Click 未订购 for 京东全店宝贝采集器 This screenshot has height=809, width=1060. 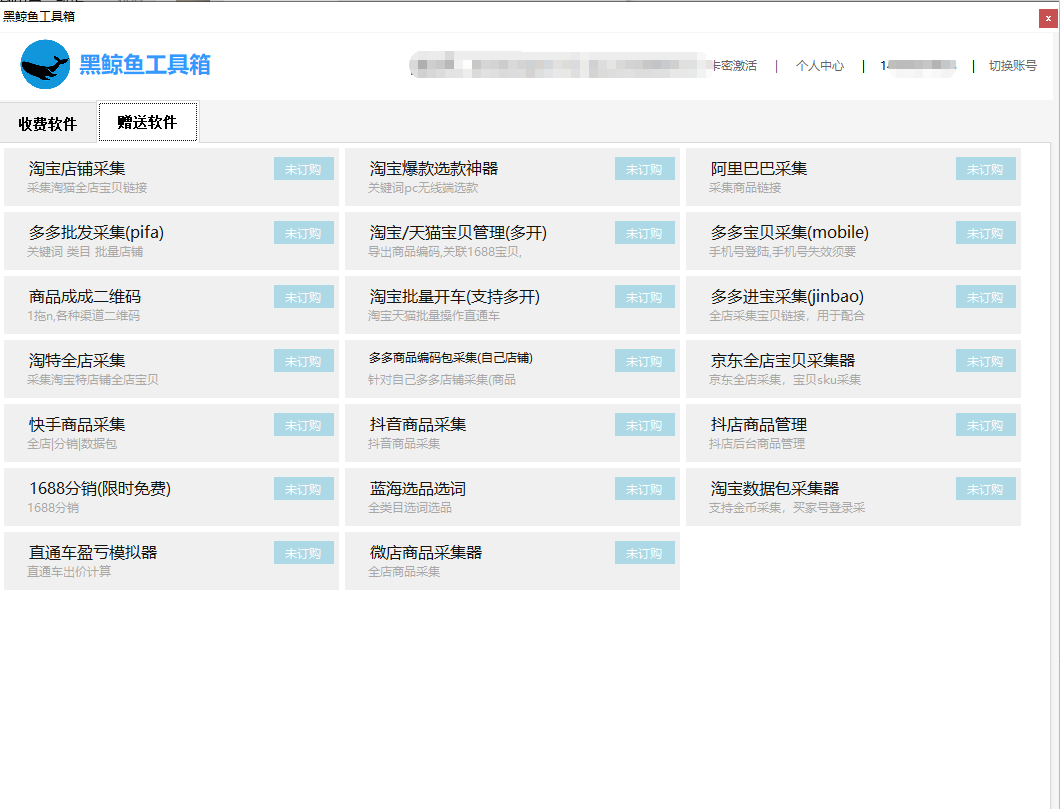tap(986, 361)
